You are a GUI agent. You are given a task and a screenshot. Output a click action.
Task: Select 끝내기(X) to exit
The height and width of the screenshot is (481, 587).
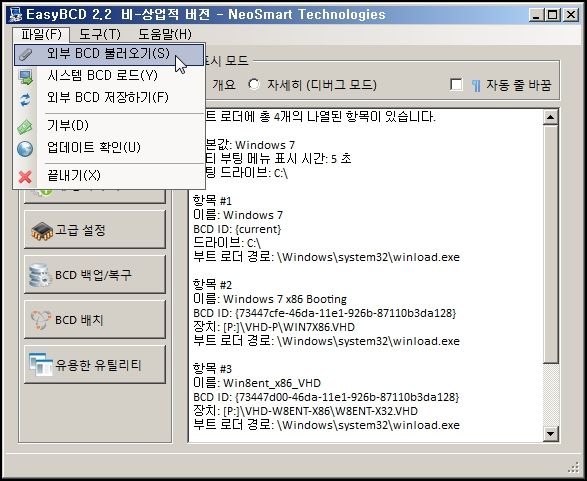click(109, 176)
